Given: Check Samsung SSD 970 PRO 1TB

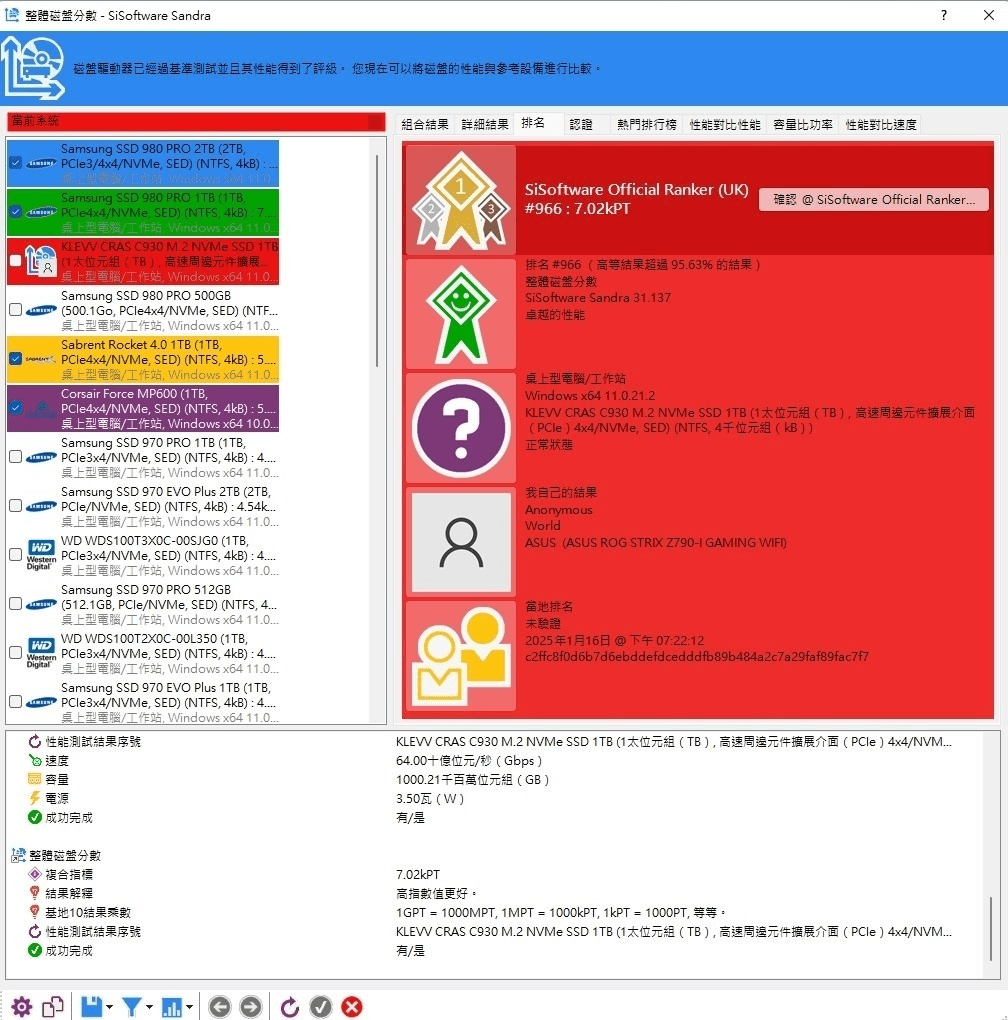Looking at the screenshot, I should point(16,457).
